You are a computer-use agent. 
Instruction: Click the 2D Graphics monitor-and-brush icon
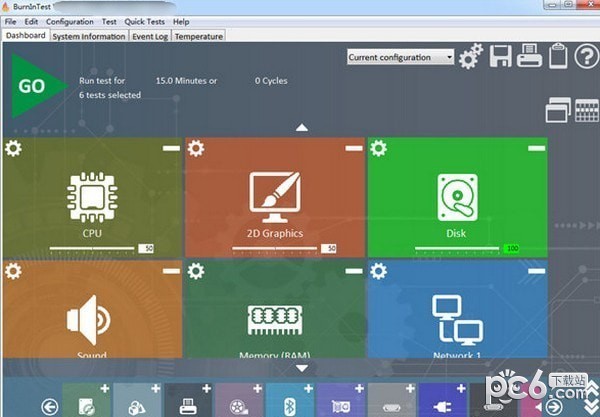coord(275,197)
